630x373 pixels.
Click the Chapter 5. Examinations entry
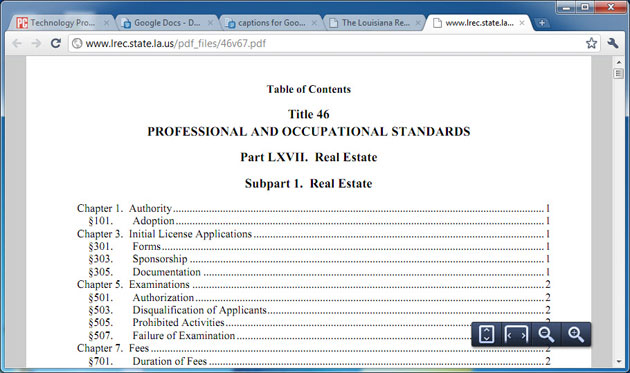tap(313, 284)
